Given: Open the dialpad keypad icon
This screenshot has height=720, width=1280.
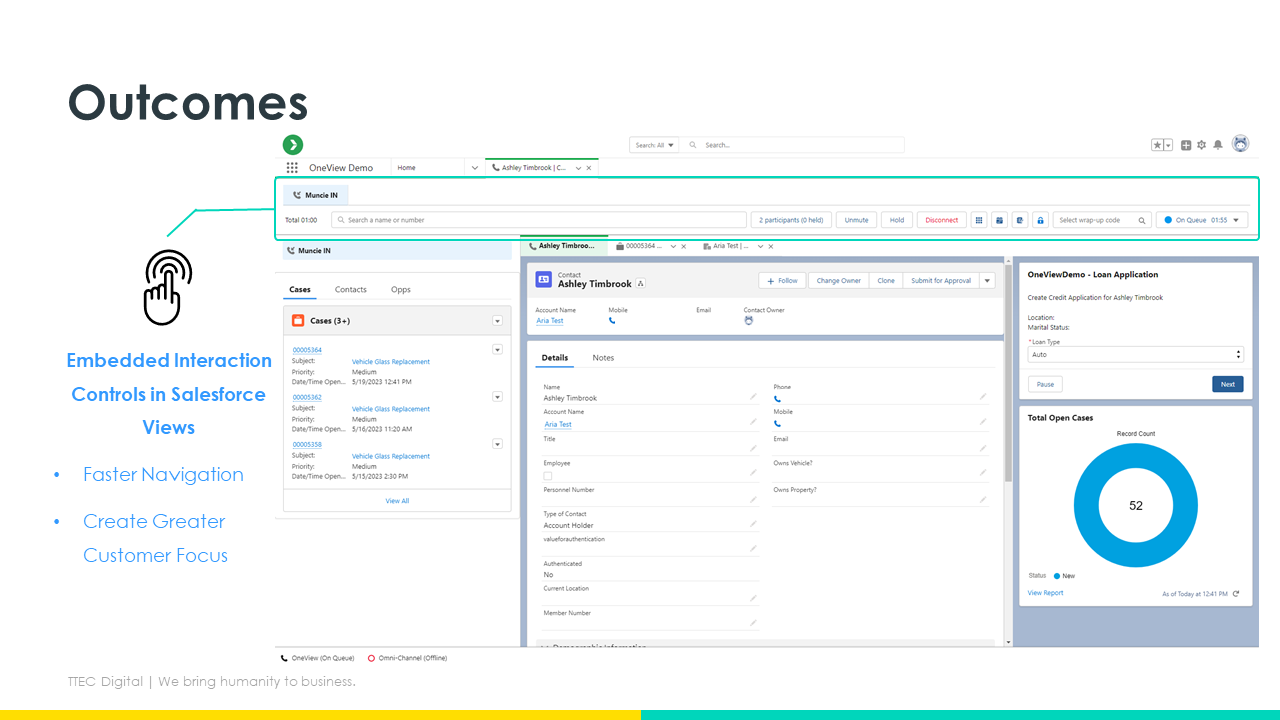Looking at the screenshot, I should [x=979, y=220].
